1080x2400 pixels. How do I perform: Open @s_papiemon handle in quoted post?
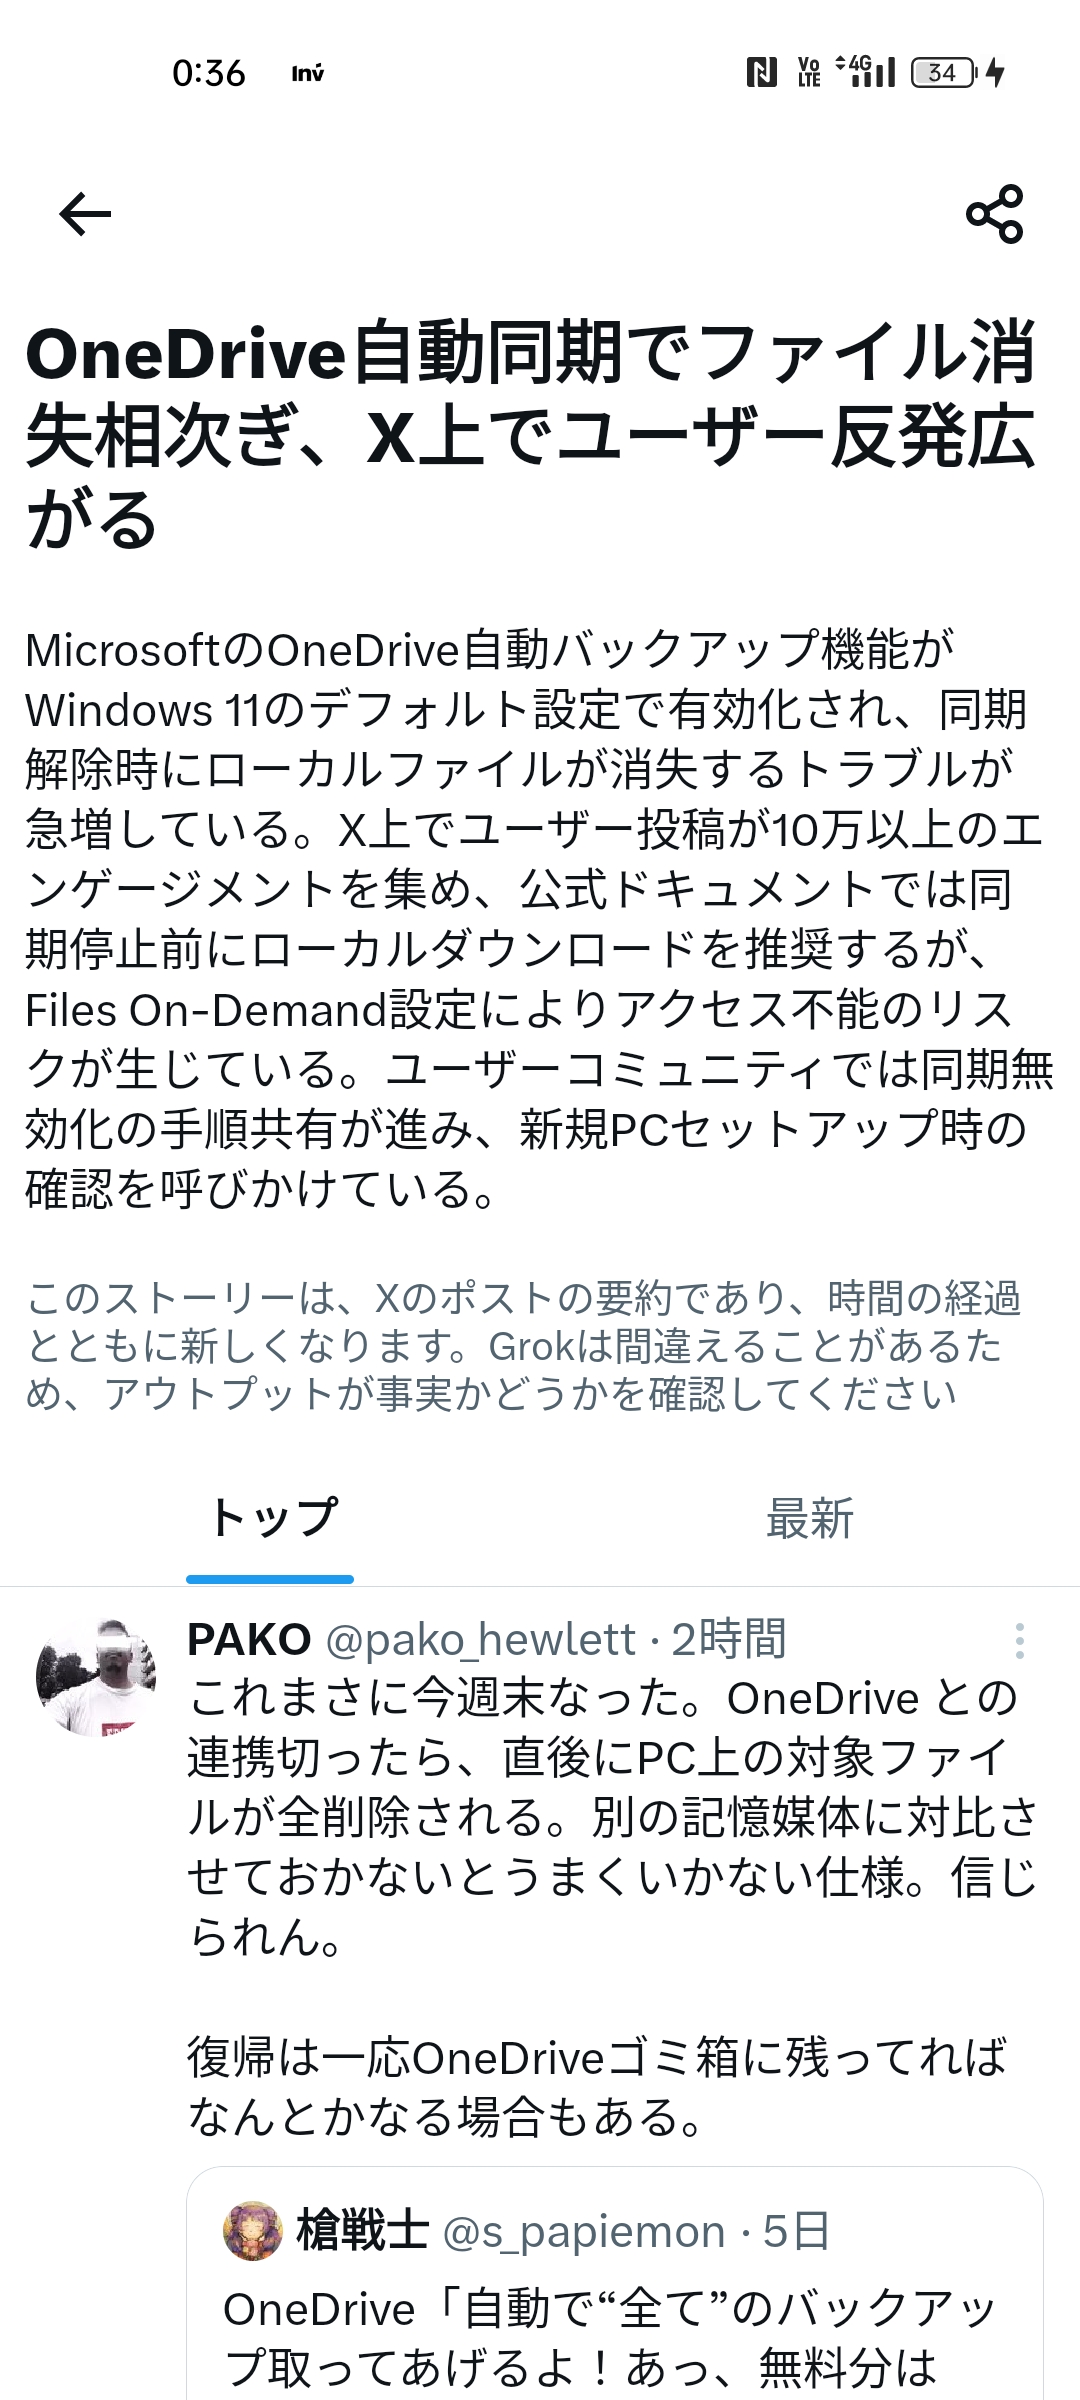[584, 2232]
